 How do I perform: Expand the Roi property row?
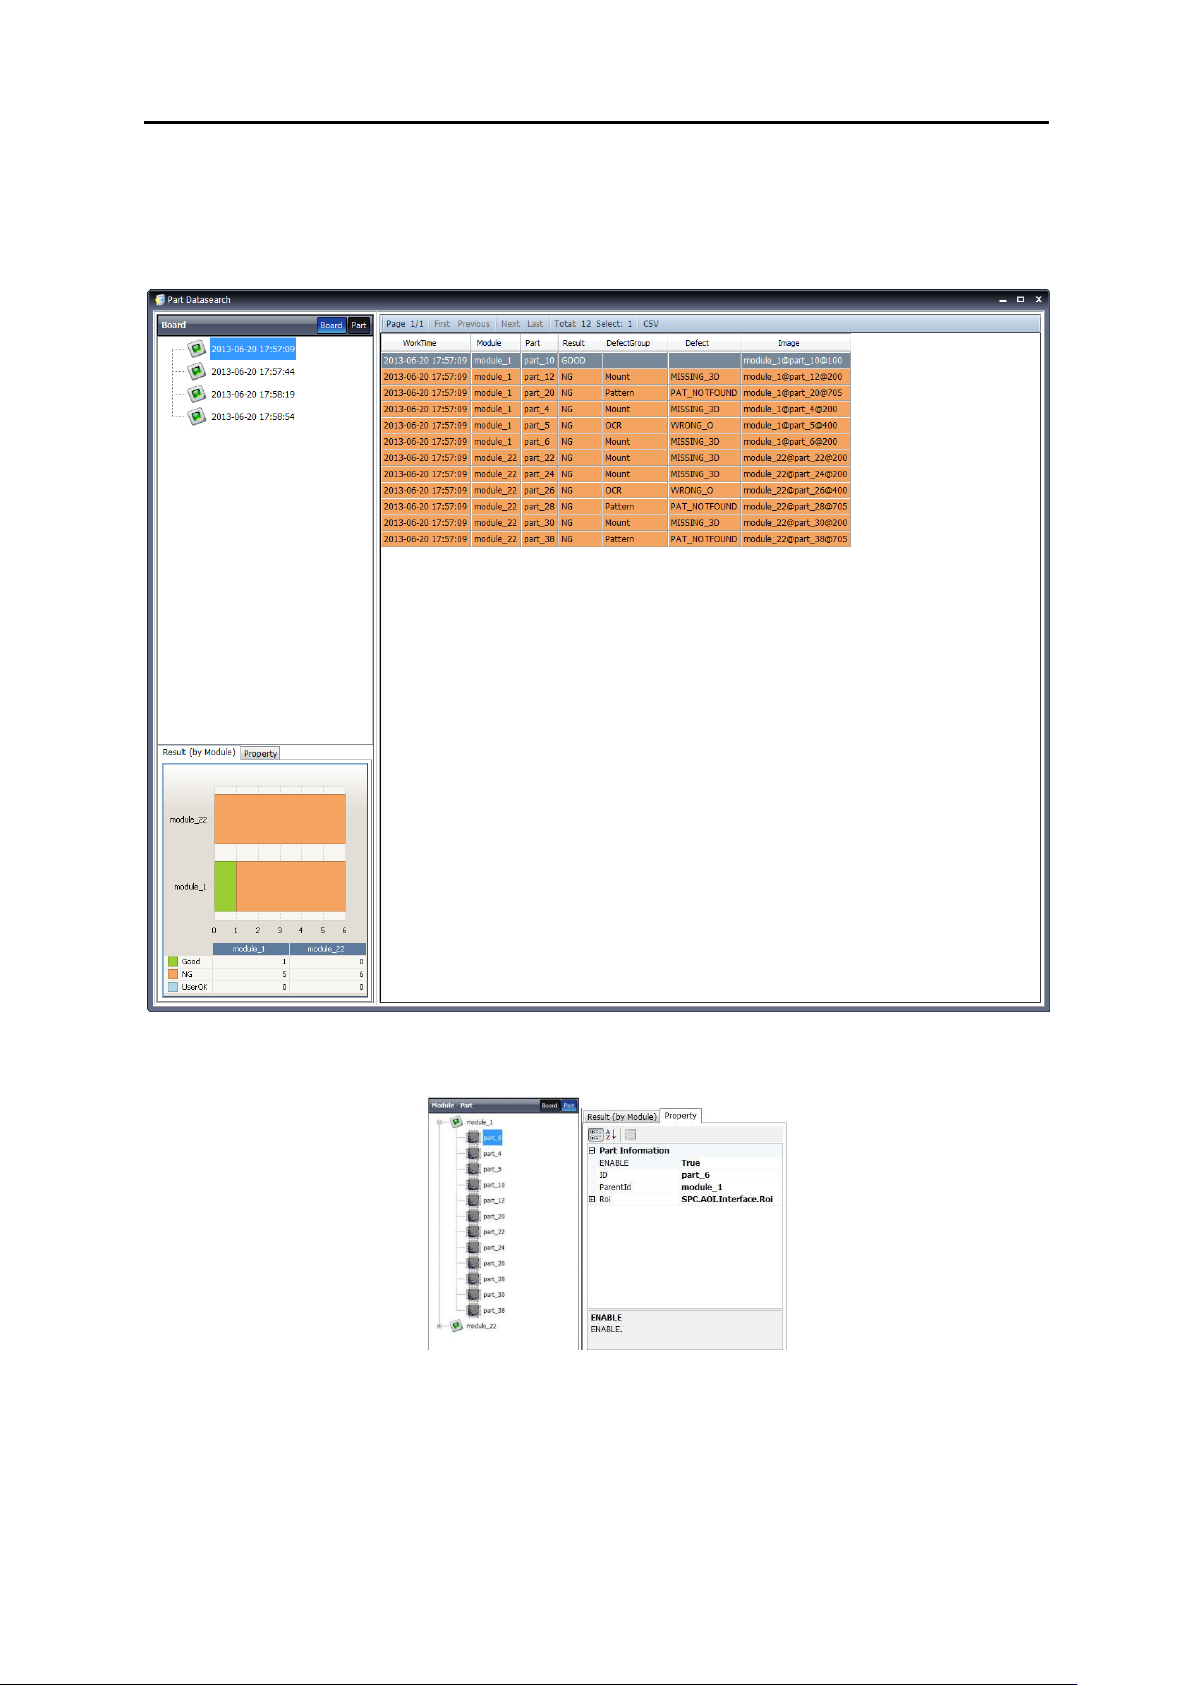pyautogui.click(x=592, y=1199)
